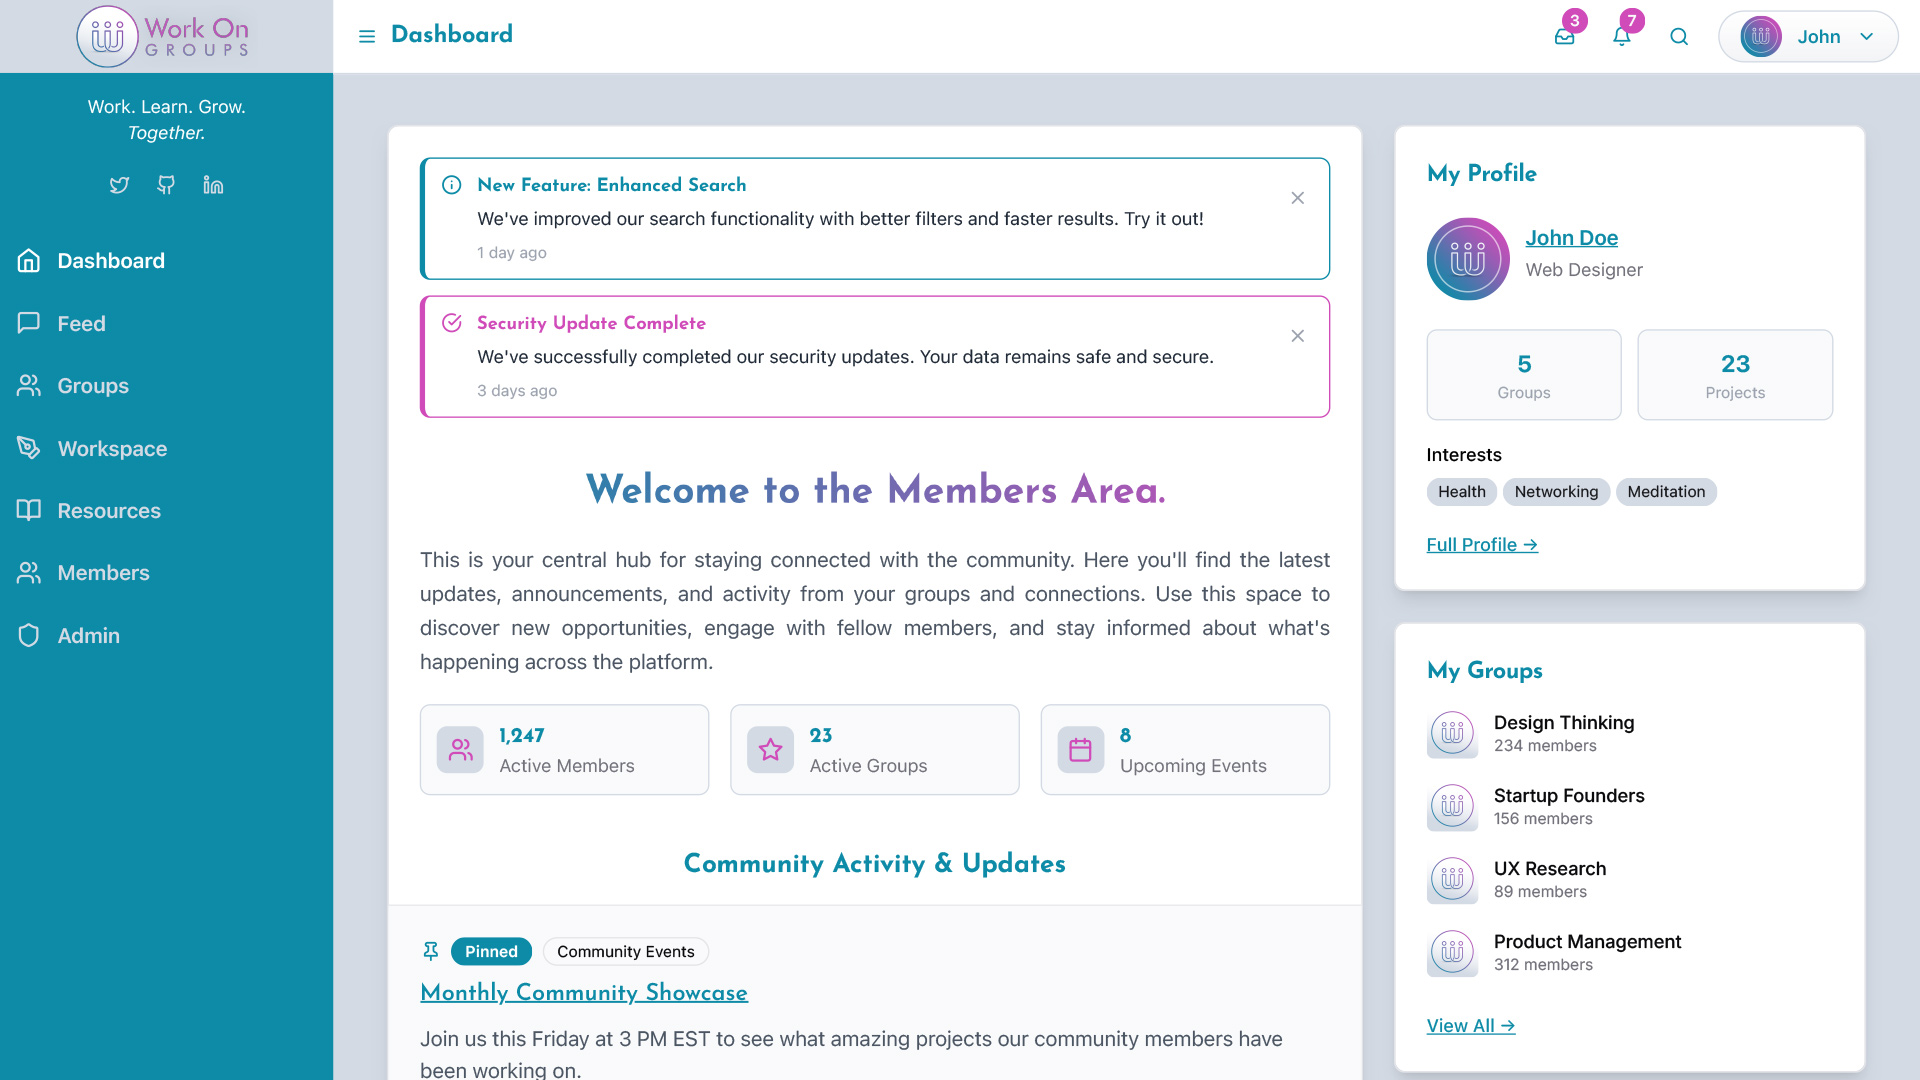Open the notifications bell icon

point(1621,37)
